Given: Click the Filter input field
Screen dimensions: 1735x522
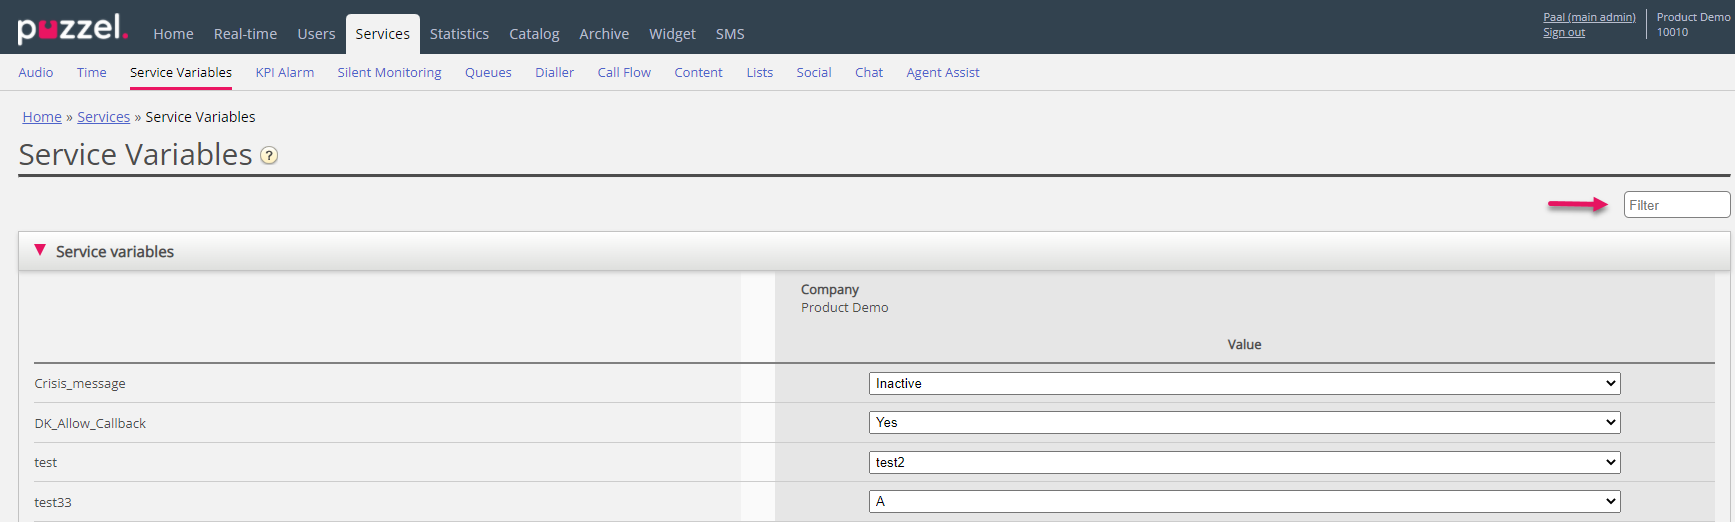Looking at the screenshot, I should pyautogui.click(x=1675, y=205).
